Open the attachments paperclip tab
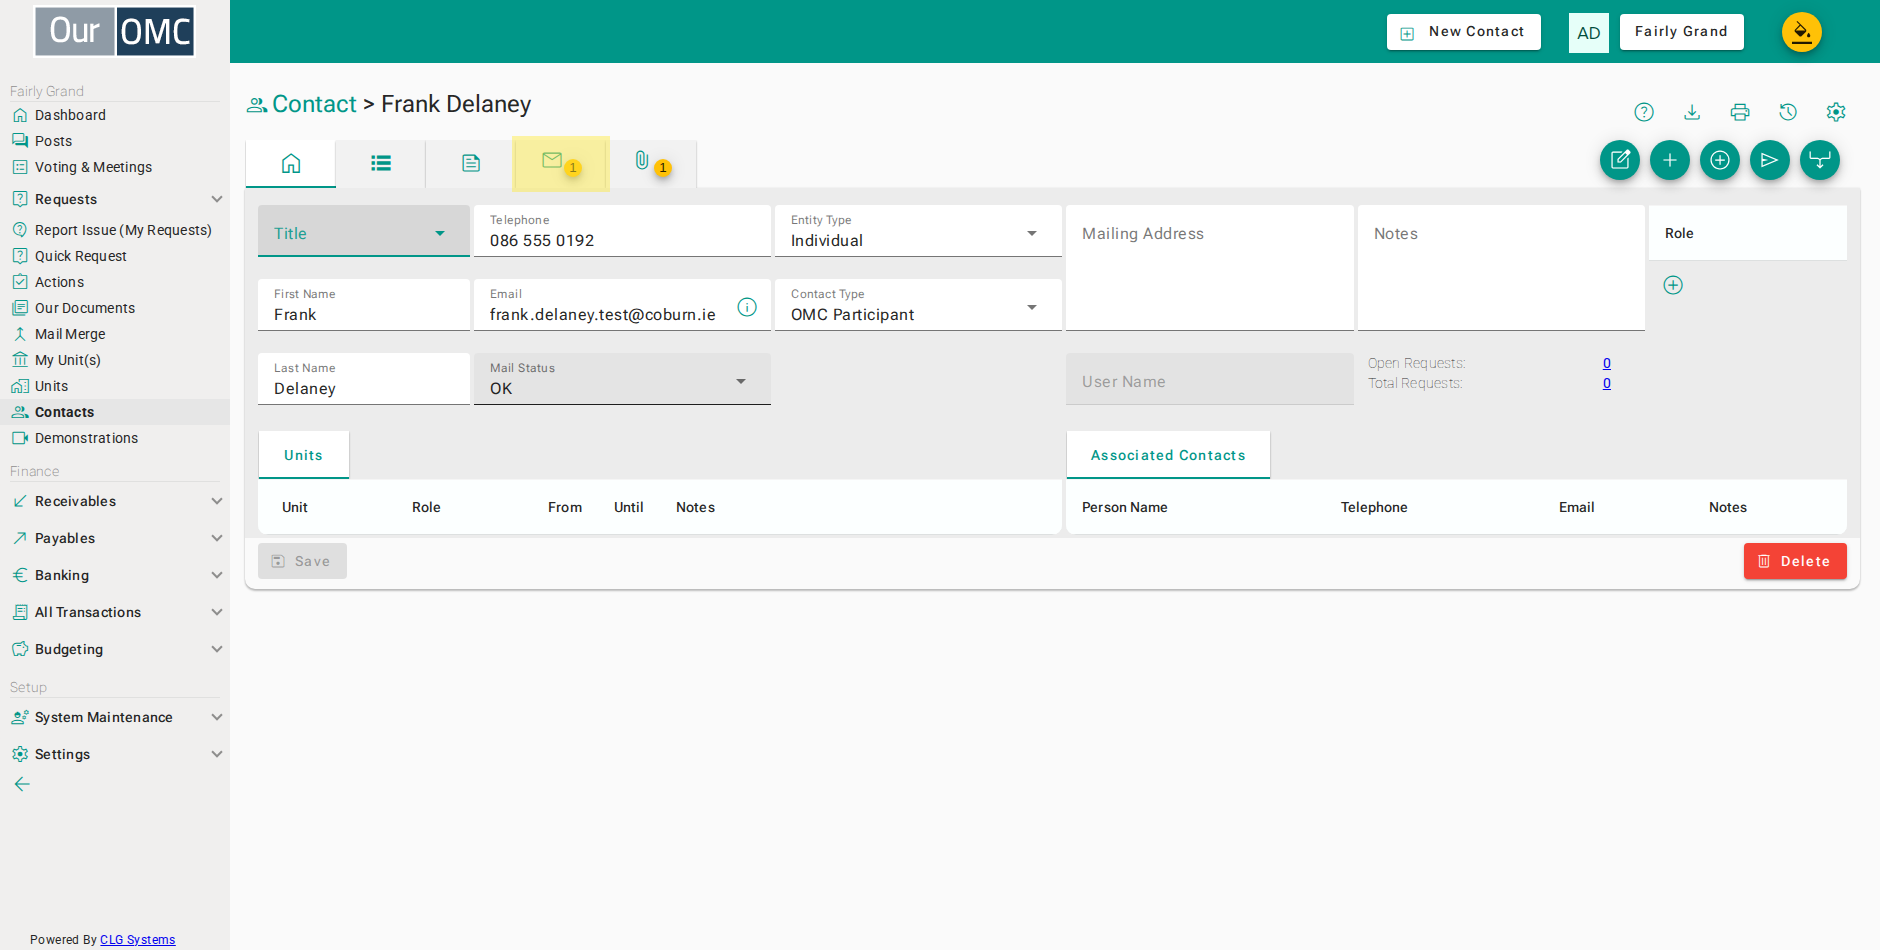The height and width of the screenshot is (950, 1880). tap(651, 163)
